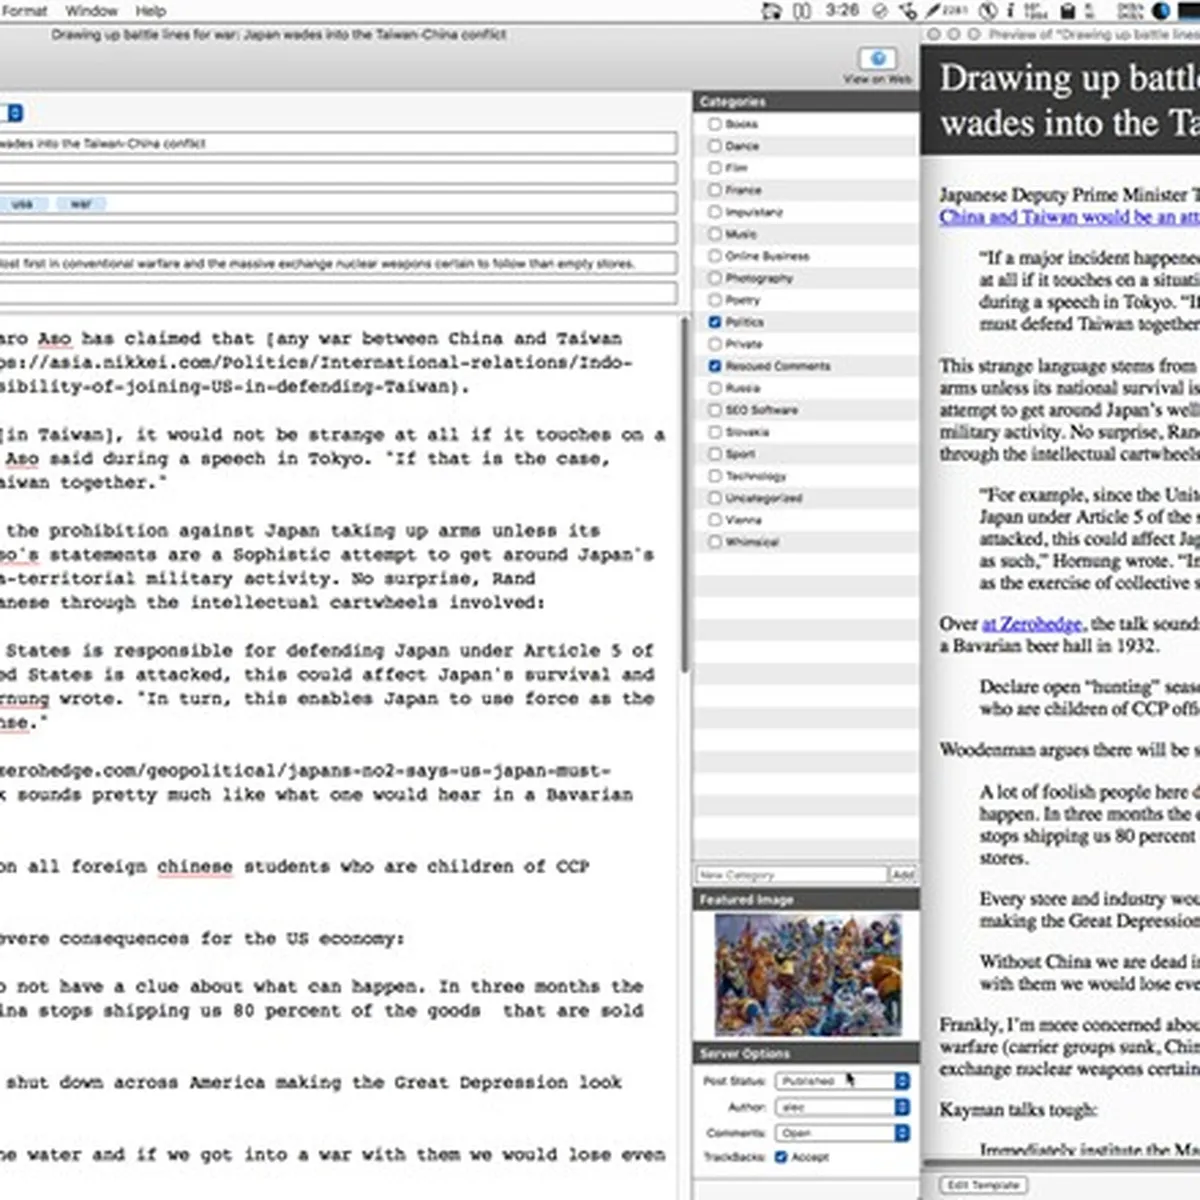Click the node-graph icon in menu bar
Image resolution: width=1200 pixels, height=1200 pixels.
click(908, 11)
